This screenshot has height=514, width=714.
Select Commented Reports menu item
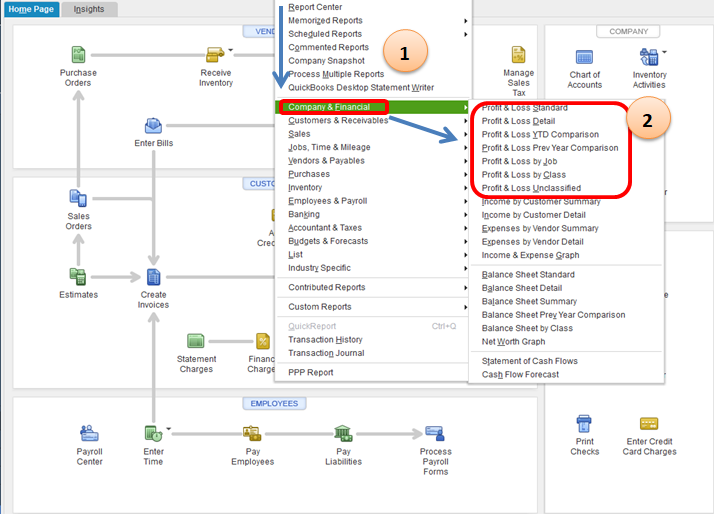(328, 47)
